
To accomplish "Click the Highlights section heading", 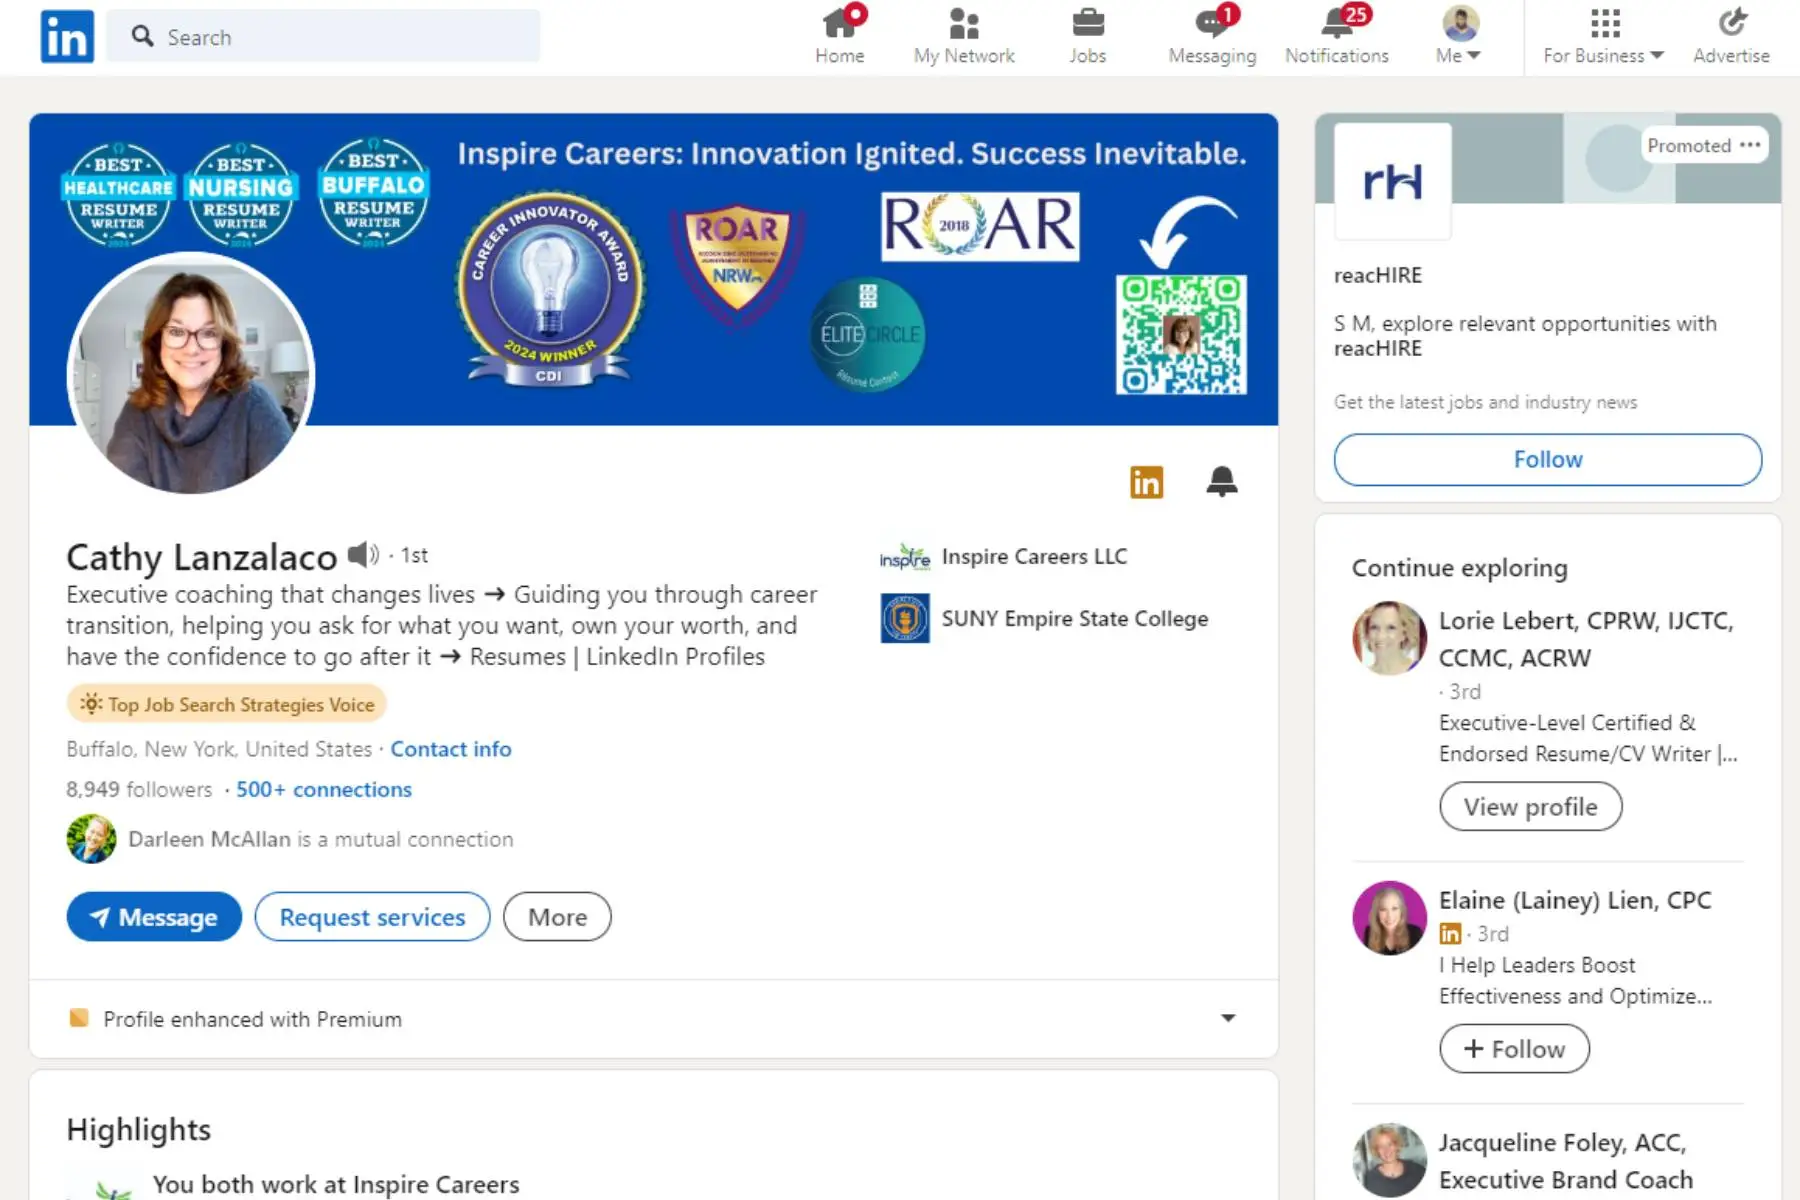I will (139, 1129).
